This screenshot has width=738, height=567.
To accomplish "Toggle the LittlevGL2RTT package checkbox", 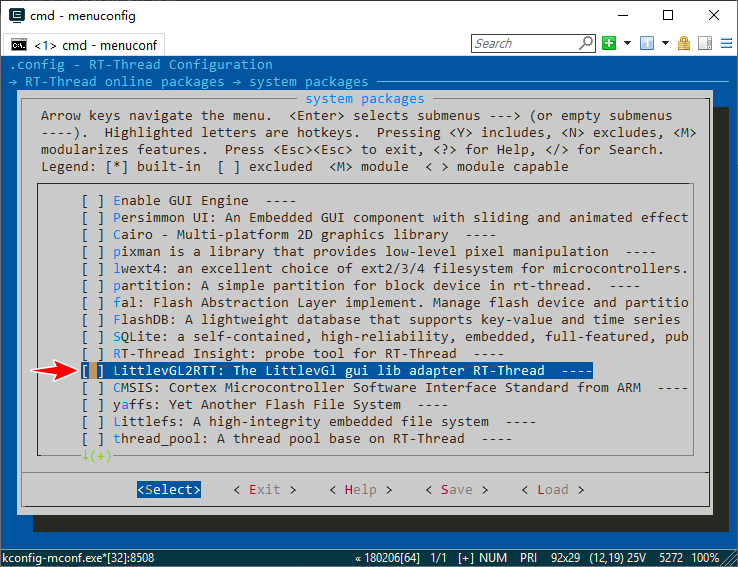I will tap(92, 370).
